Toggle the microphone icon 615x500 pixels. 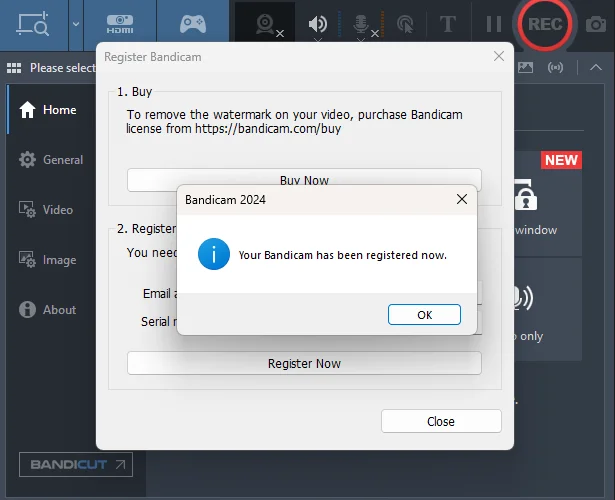361,25
